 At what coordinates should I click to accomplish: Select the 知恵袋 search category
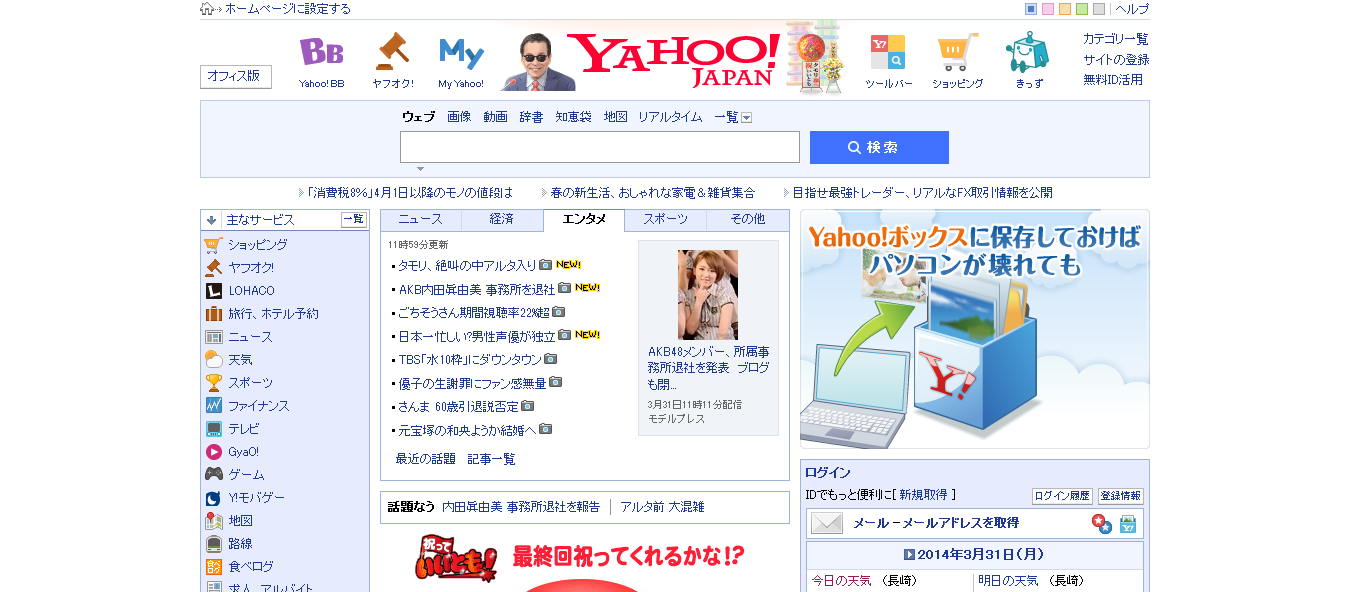coord(574,117)
